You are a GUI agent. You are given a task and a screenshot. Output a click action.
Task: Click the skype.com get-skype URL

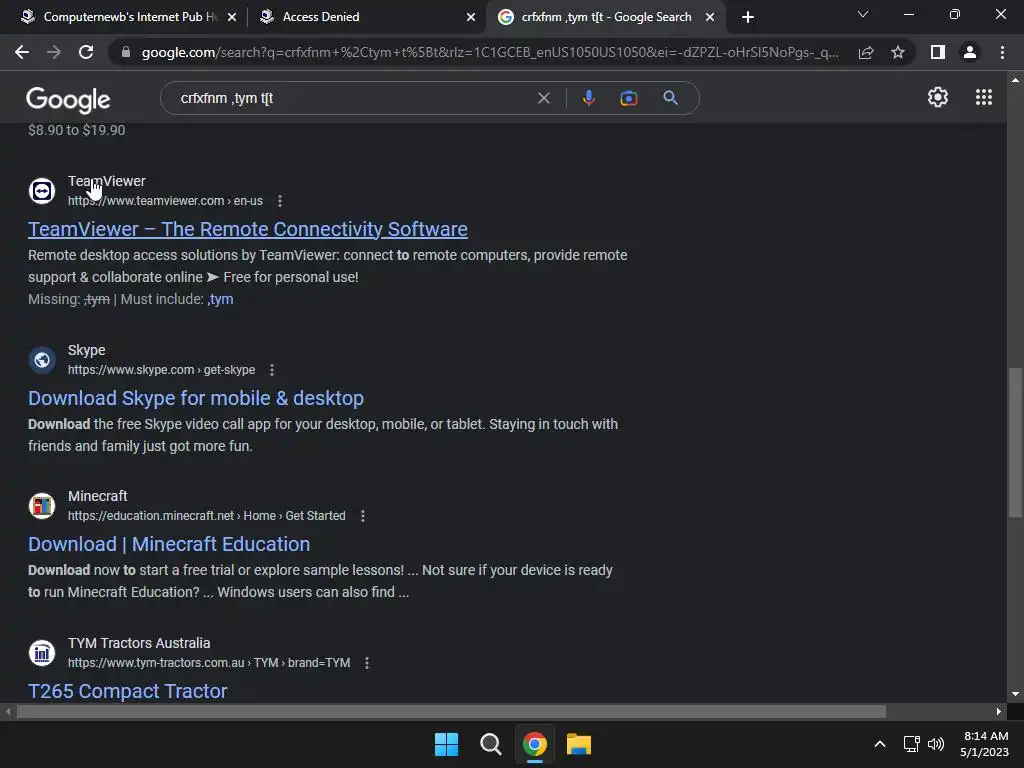coord(161,370)
